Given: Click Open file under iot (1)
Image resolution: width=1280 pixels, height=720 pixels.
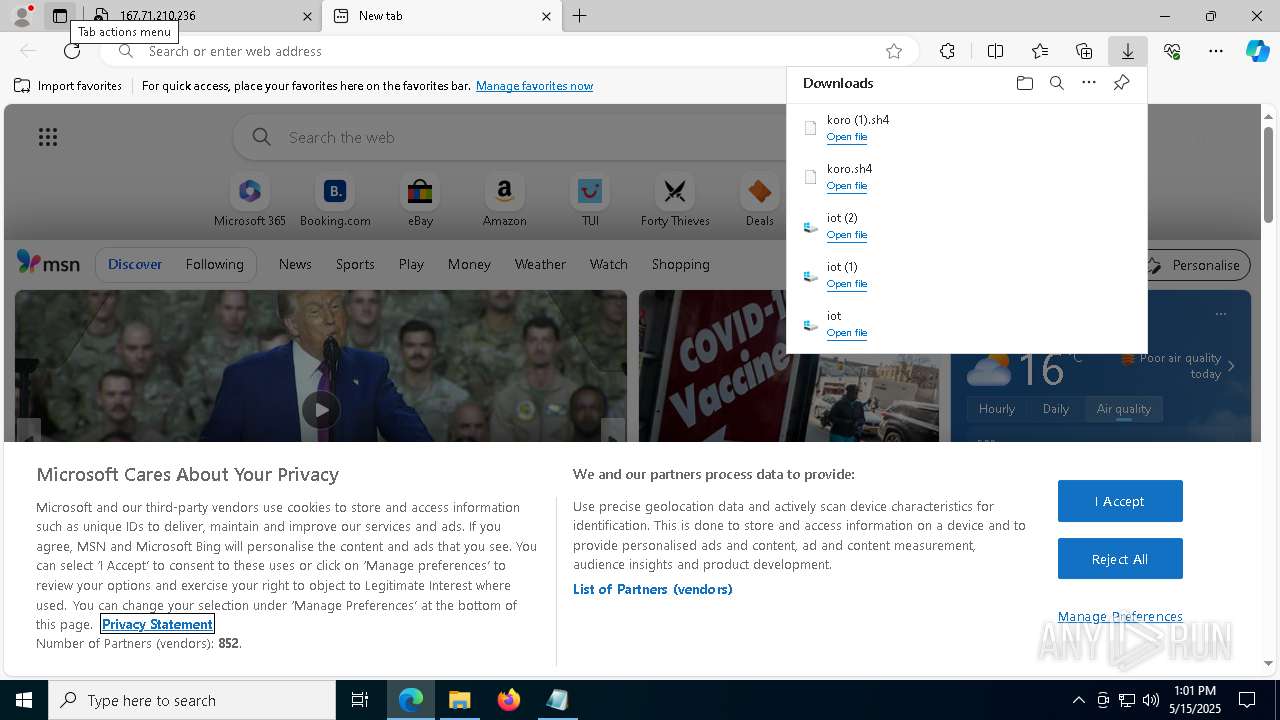Looking at the screenshot, I should (x=846, y=284).
